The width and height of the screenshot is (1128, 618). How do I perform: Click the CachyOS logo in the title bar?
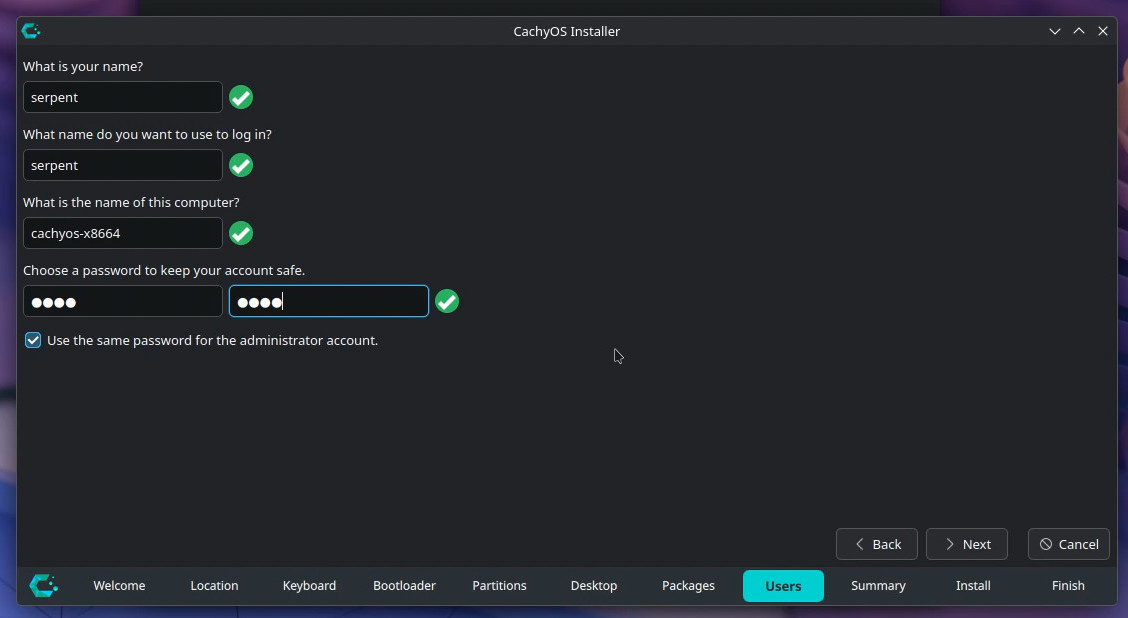[x=30, y=31]
